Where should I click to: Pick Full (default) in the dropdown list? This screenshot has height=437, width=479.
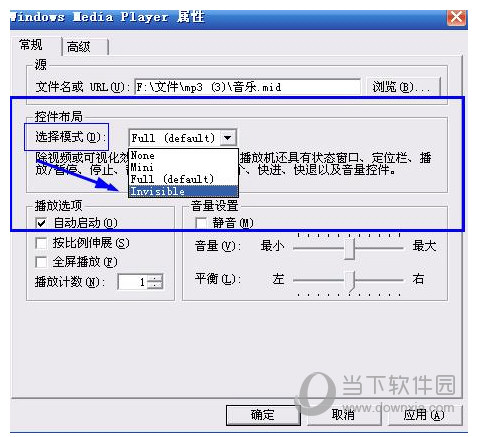[183, 179]
